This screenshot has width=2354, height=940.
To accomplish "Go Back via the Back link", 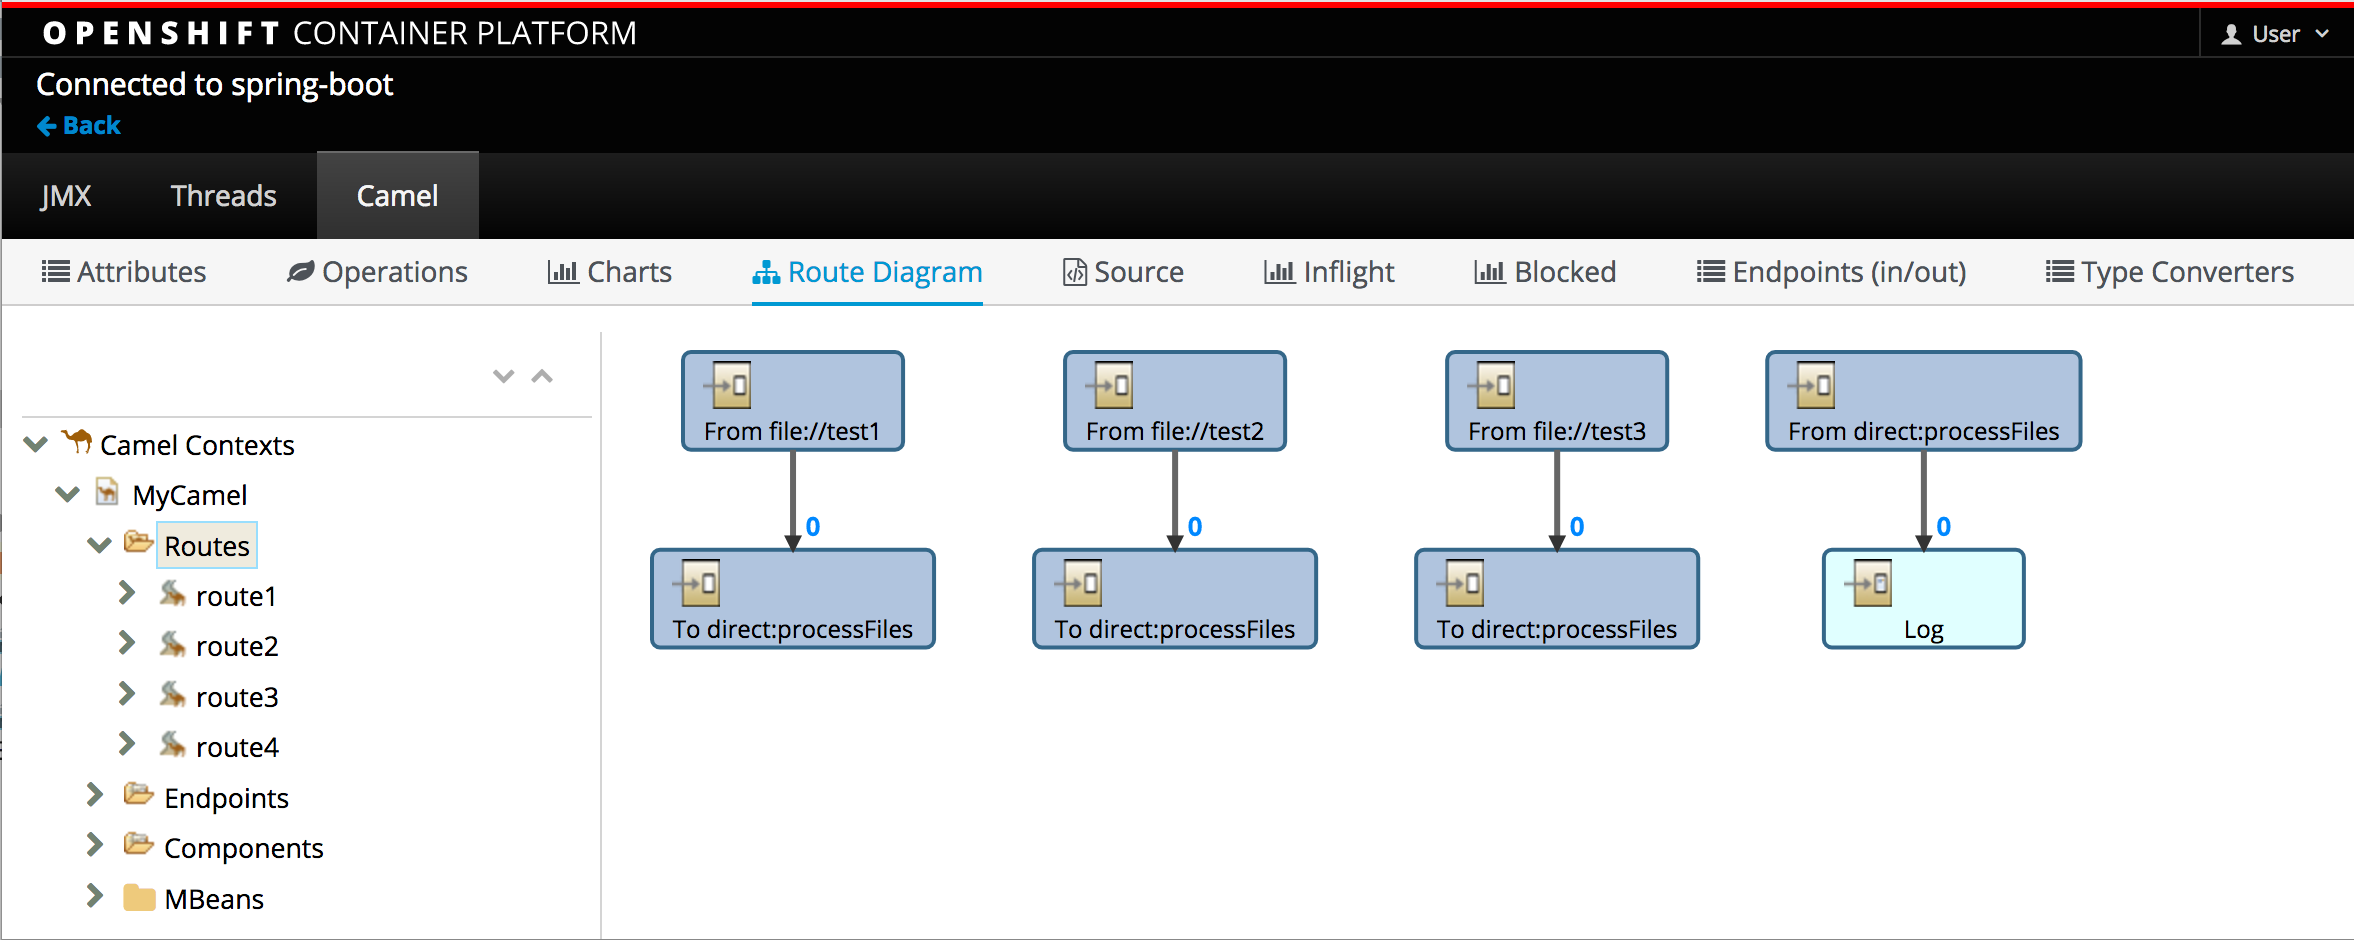I will pyautogui.click(x=78, y=126).
